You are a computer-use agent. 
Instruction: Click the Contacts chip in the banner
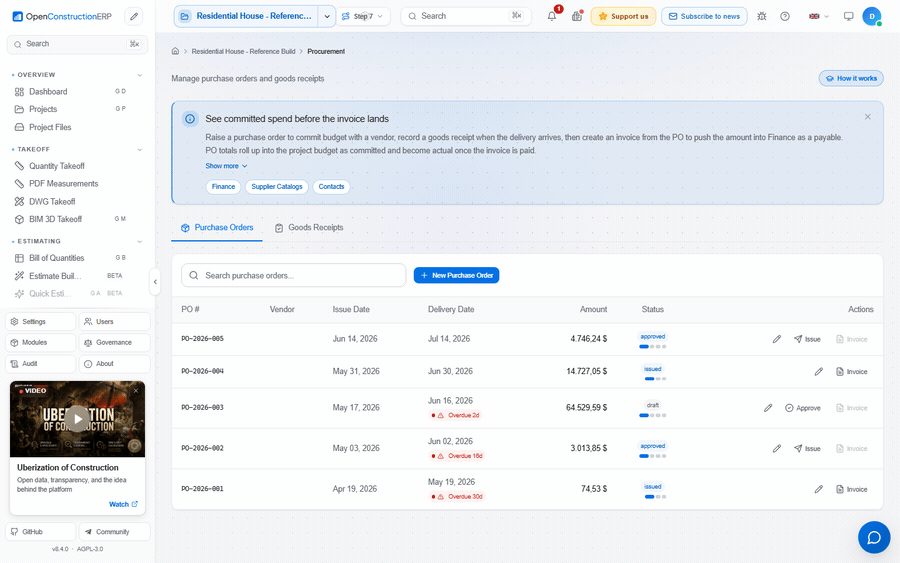331,187
